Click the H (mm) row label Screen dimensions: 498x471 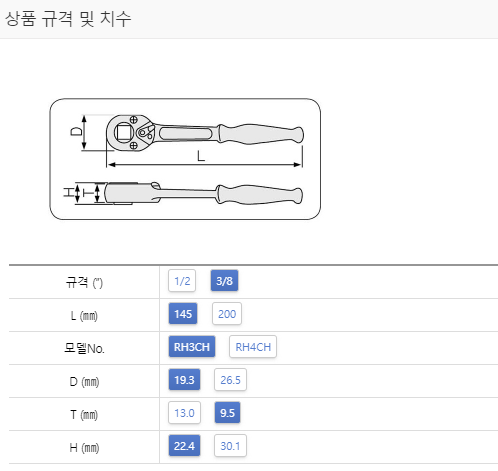point(84,447)
